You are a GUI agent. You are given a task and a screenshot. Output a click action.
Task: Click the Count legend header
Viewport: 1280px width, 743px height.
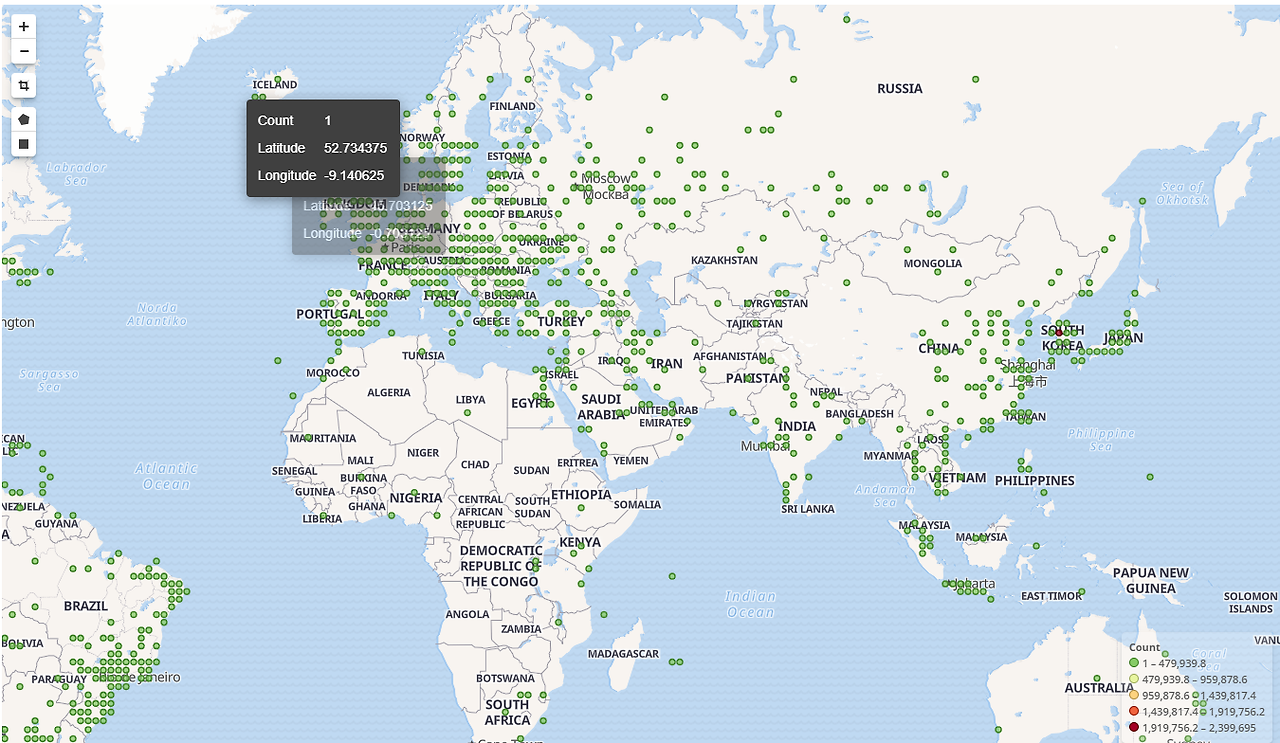[1143, 647]
